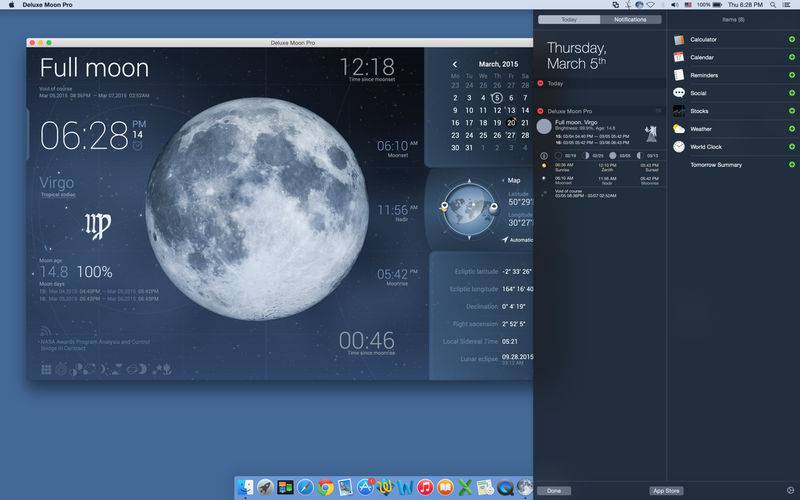
Task: Click the large full moon image
Action: 257,209
